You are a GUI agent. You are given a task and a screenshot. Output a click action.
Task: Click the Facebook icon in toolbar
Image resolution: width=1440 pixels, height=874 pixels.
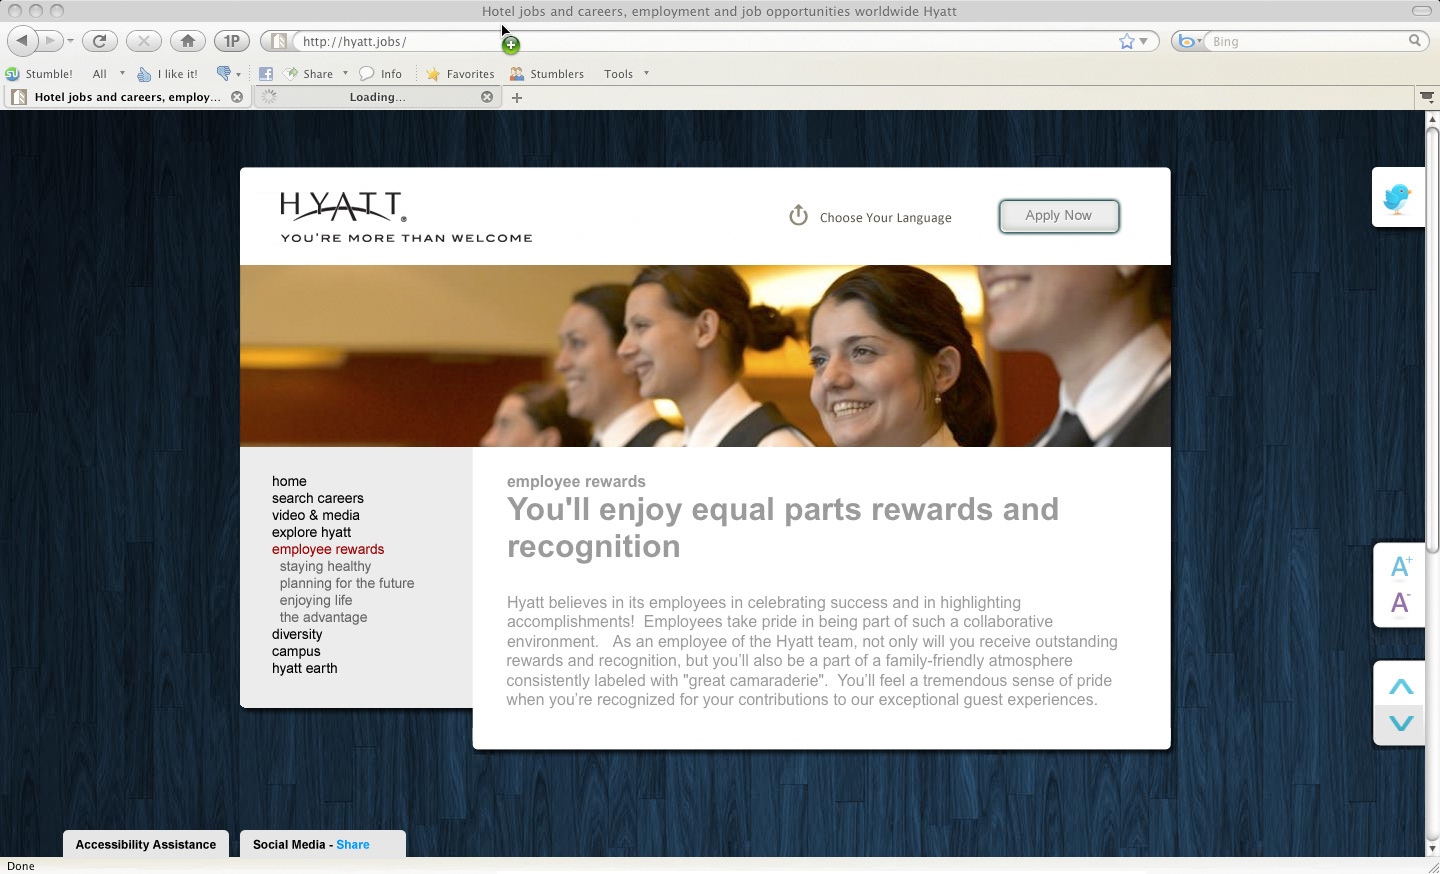(x=266, y=73)
